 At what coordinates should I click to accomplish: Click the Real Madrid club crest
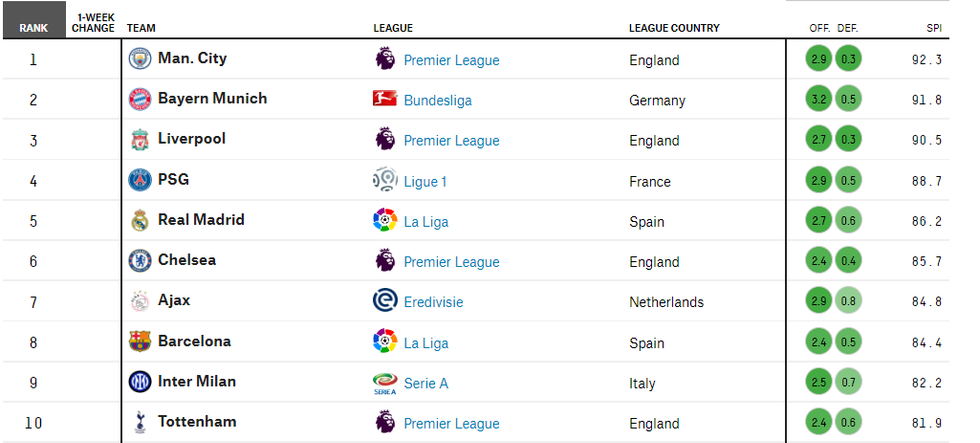[x=139, y=221]
